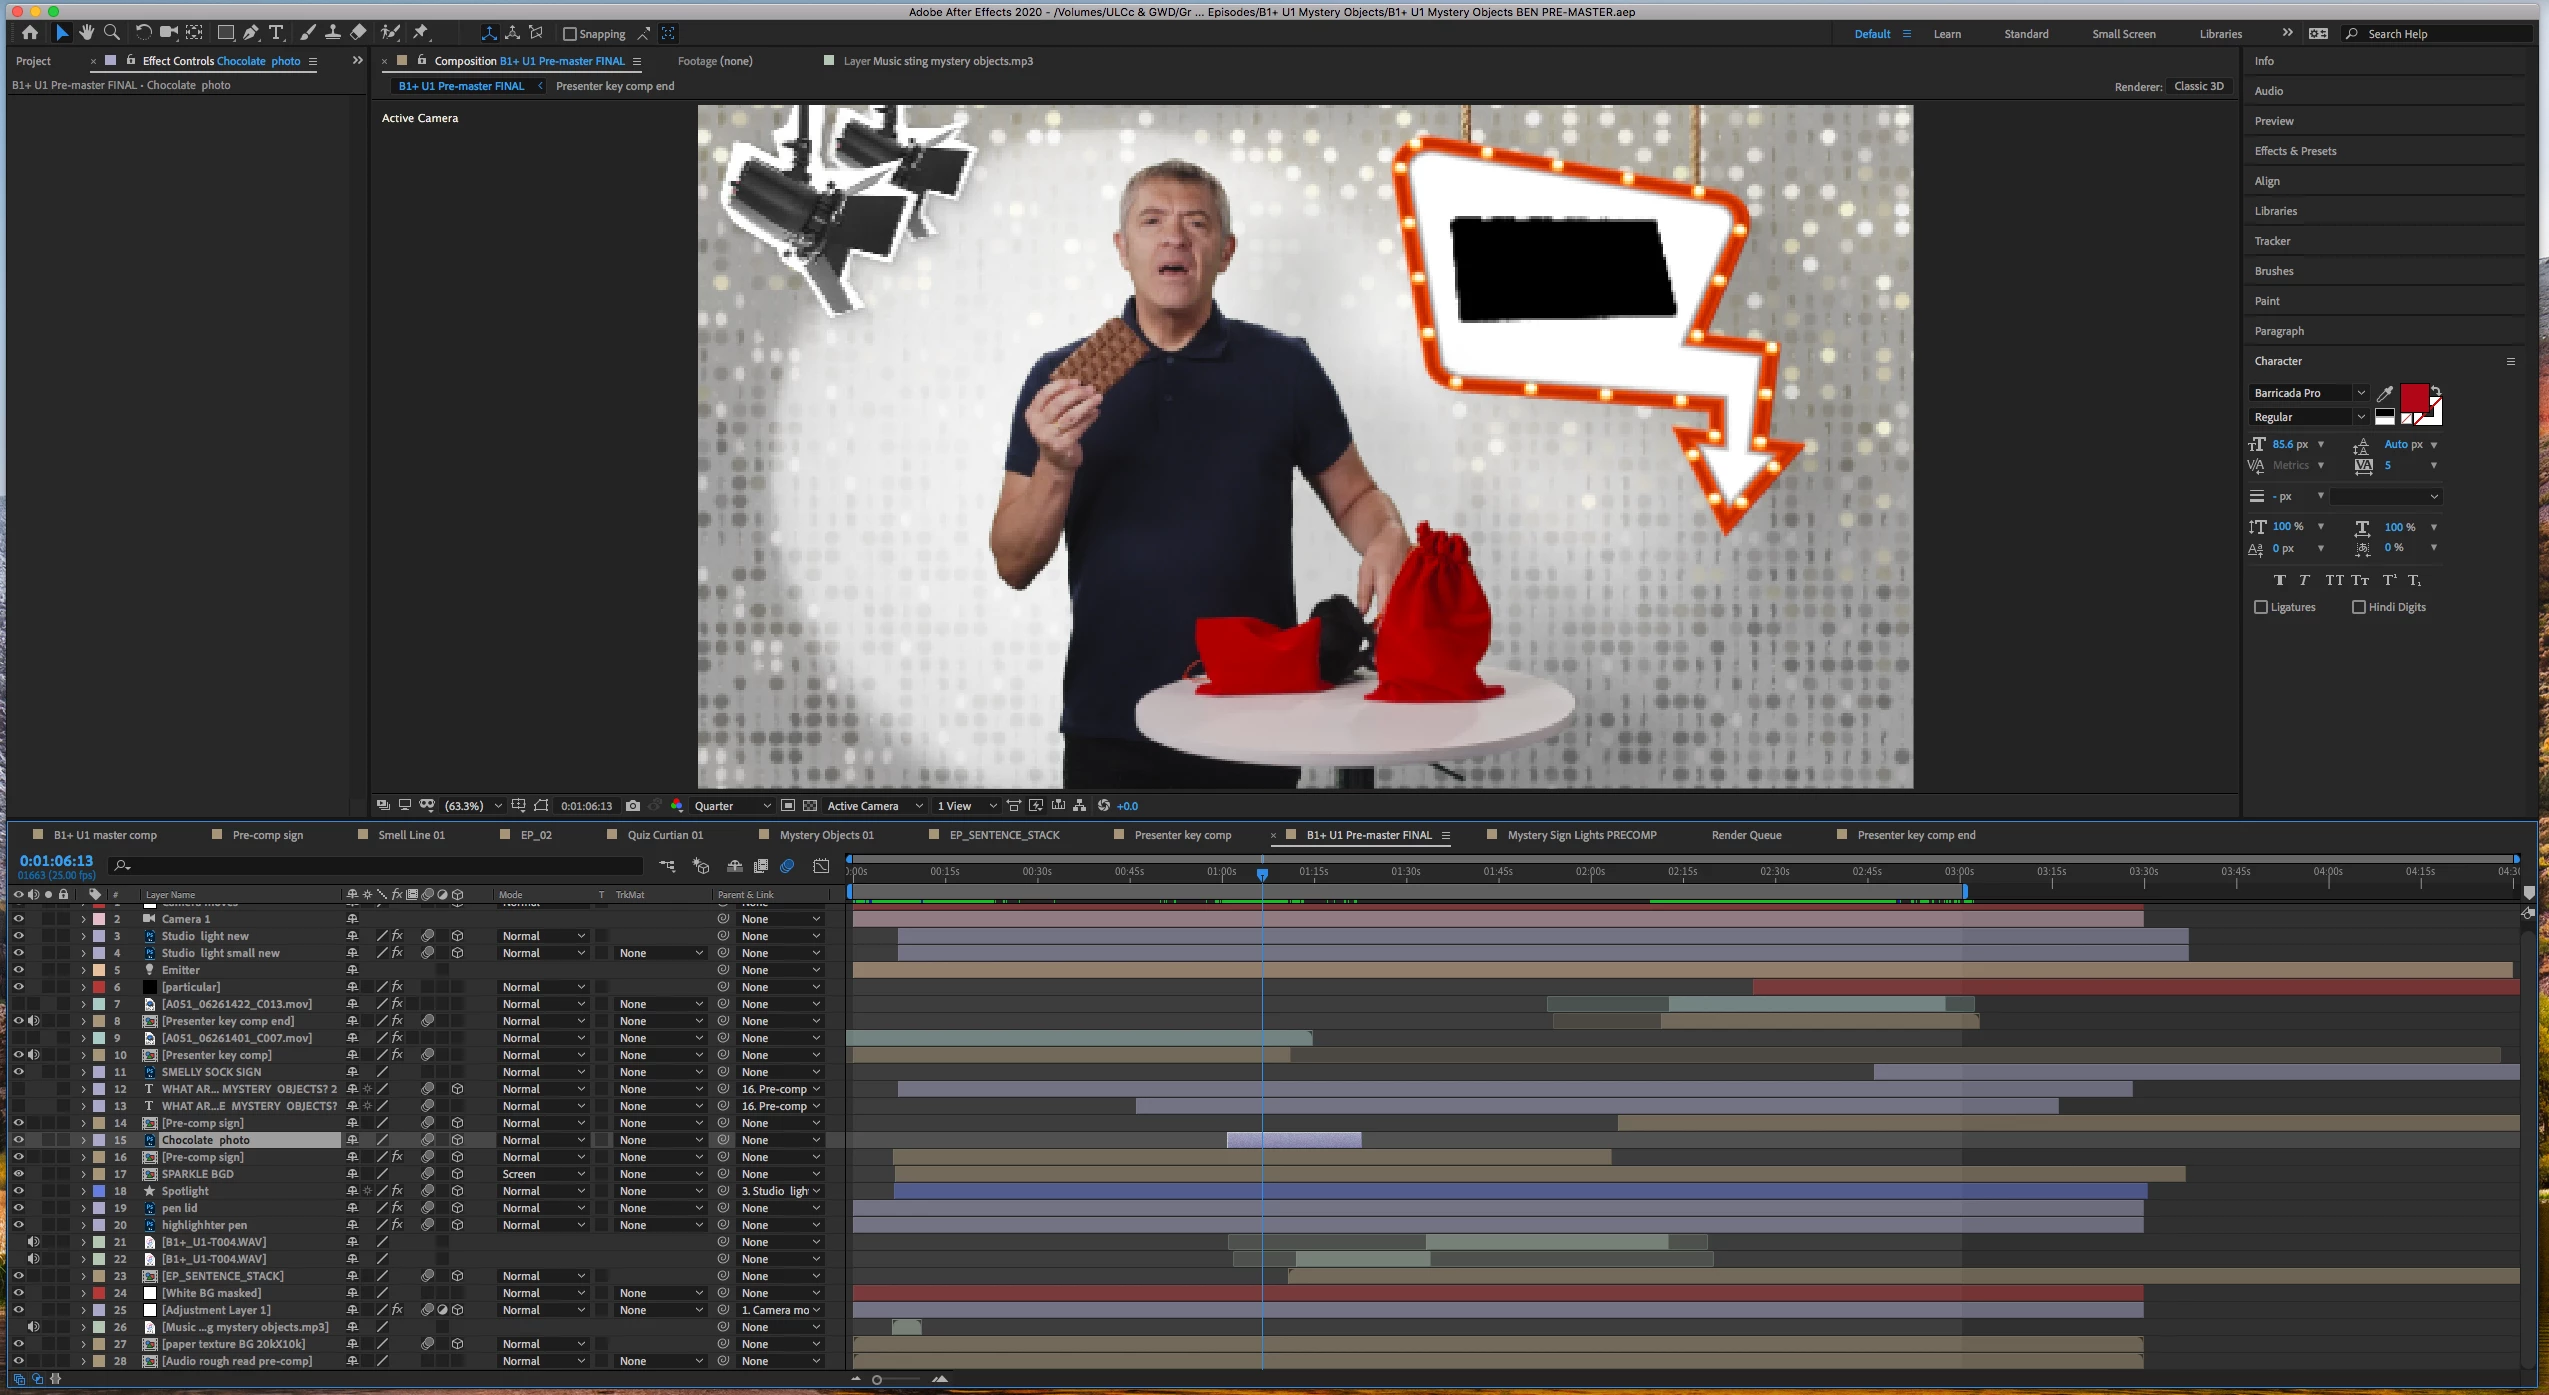Open the Quarter resolution dropdown
Viewport: 2549px width, 1395px height.
(x=732, y=806)
